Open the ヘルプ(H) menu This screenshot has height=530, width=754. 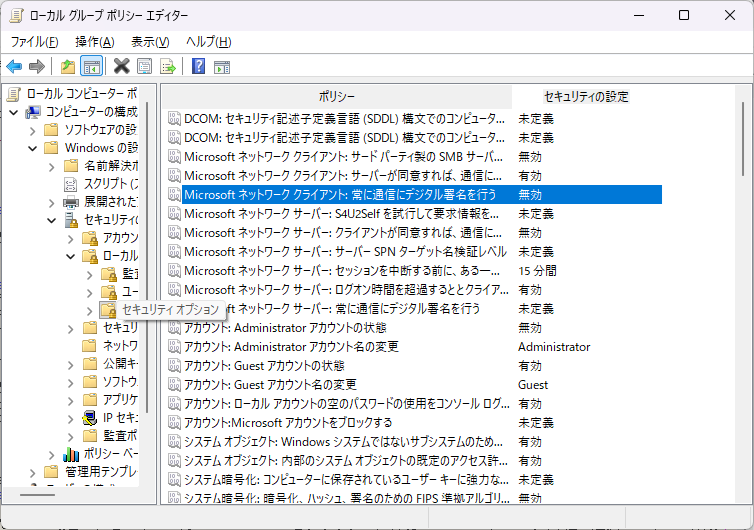pyautogui.click(x=208, y=41)
